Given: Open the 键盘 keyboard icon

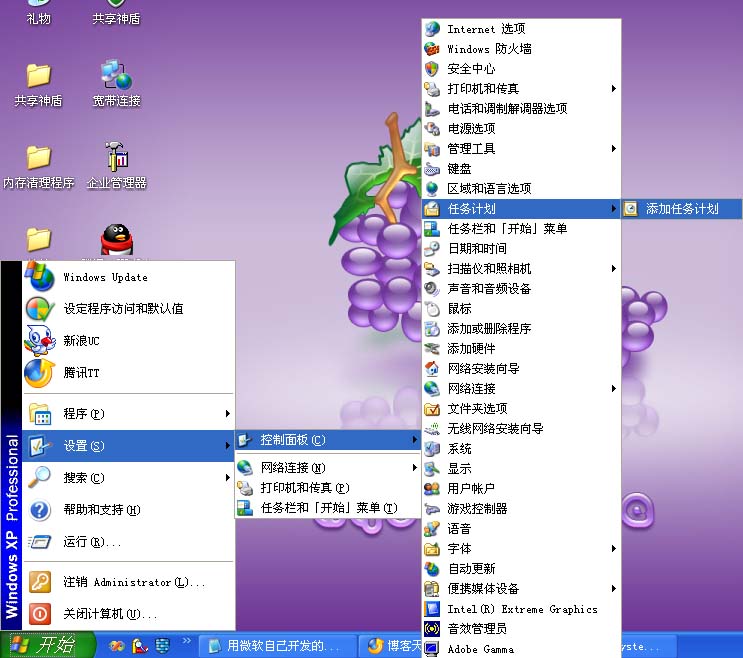Looking at the screenshot, I should [432, 169].
